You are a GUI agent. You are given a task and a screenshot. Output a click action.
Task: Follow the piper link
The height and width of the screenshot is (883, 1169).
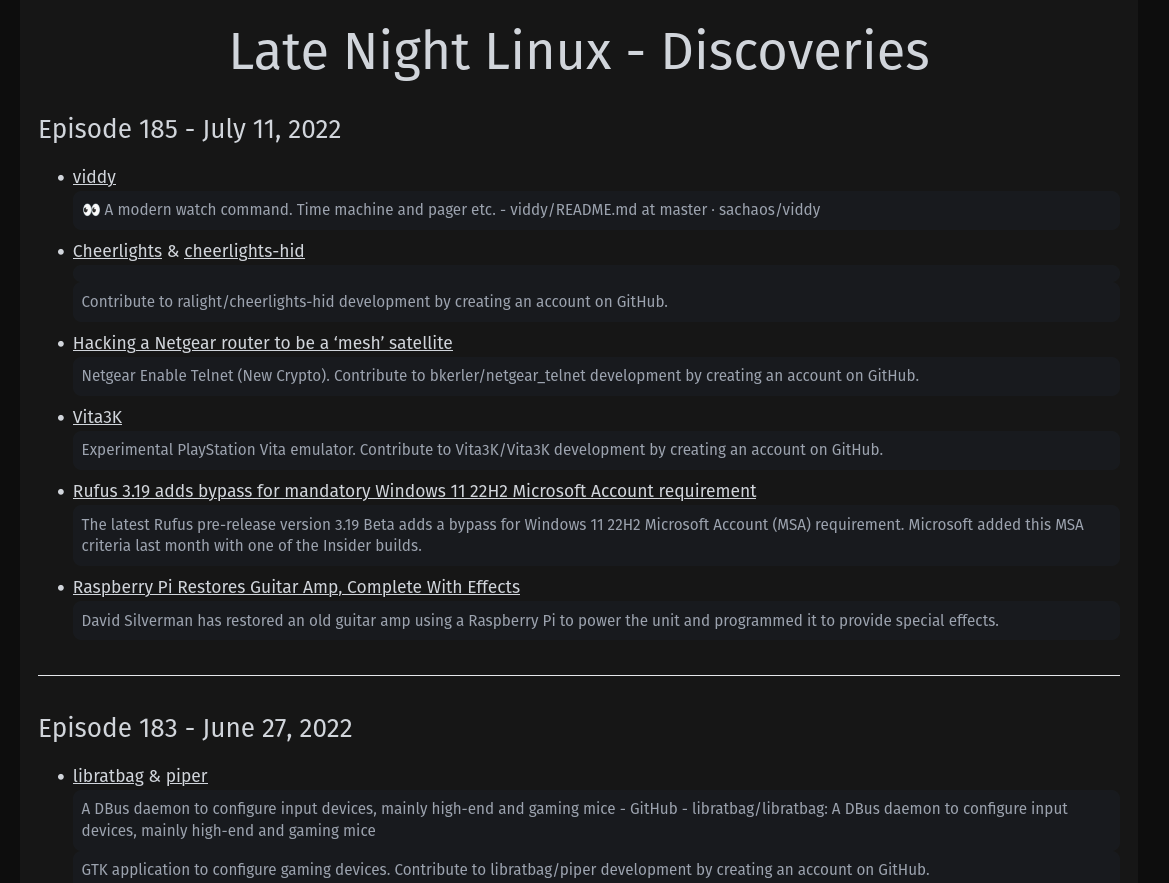(x=186, y=776)
